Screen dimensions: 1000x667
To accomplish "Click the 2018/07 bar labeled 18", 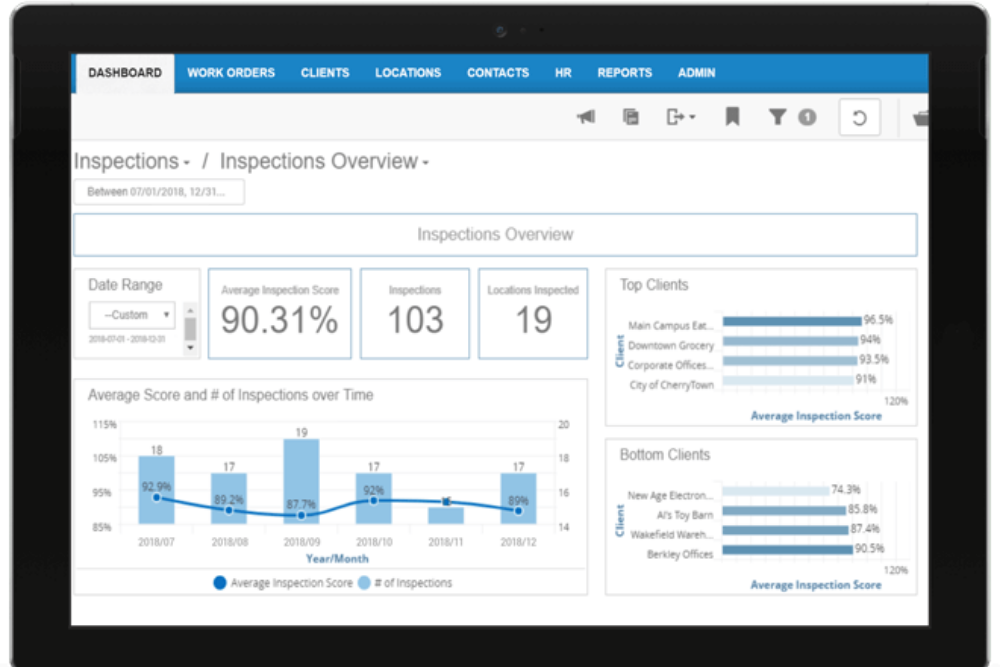I will tap(156, 490).
